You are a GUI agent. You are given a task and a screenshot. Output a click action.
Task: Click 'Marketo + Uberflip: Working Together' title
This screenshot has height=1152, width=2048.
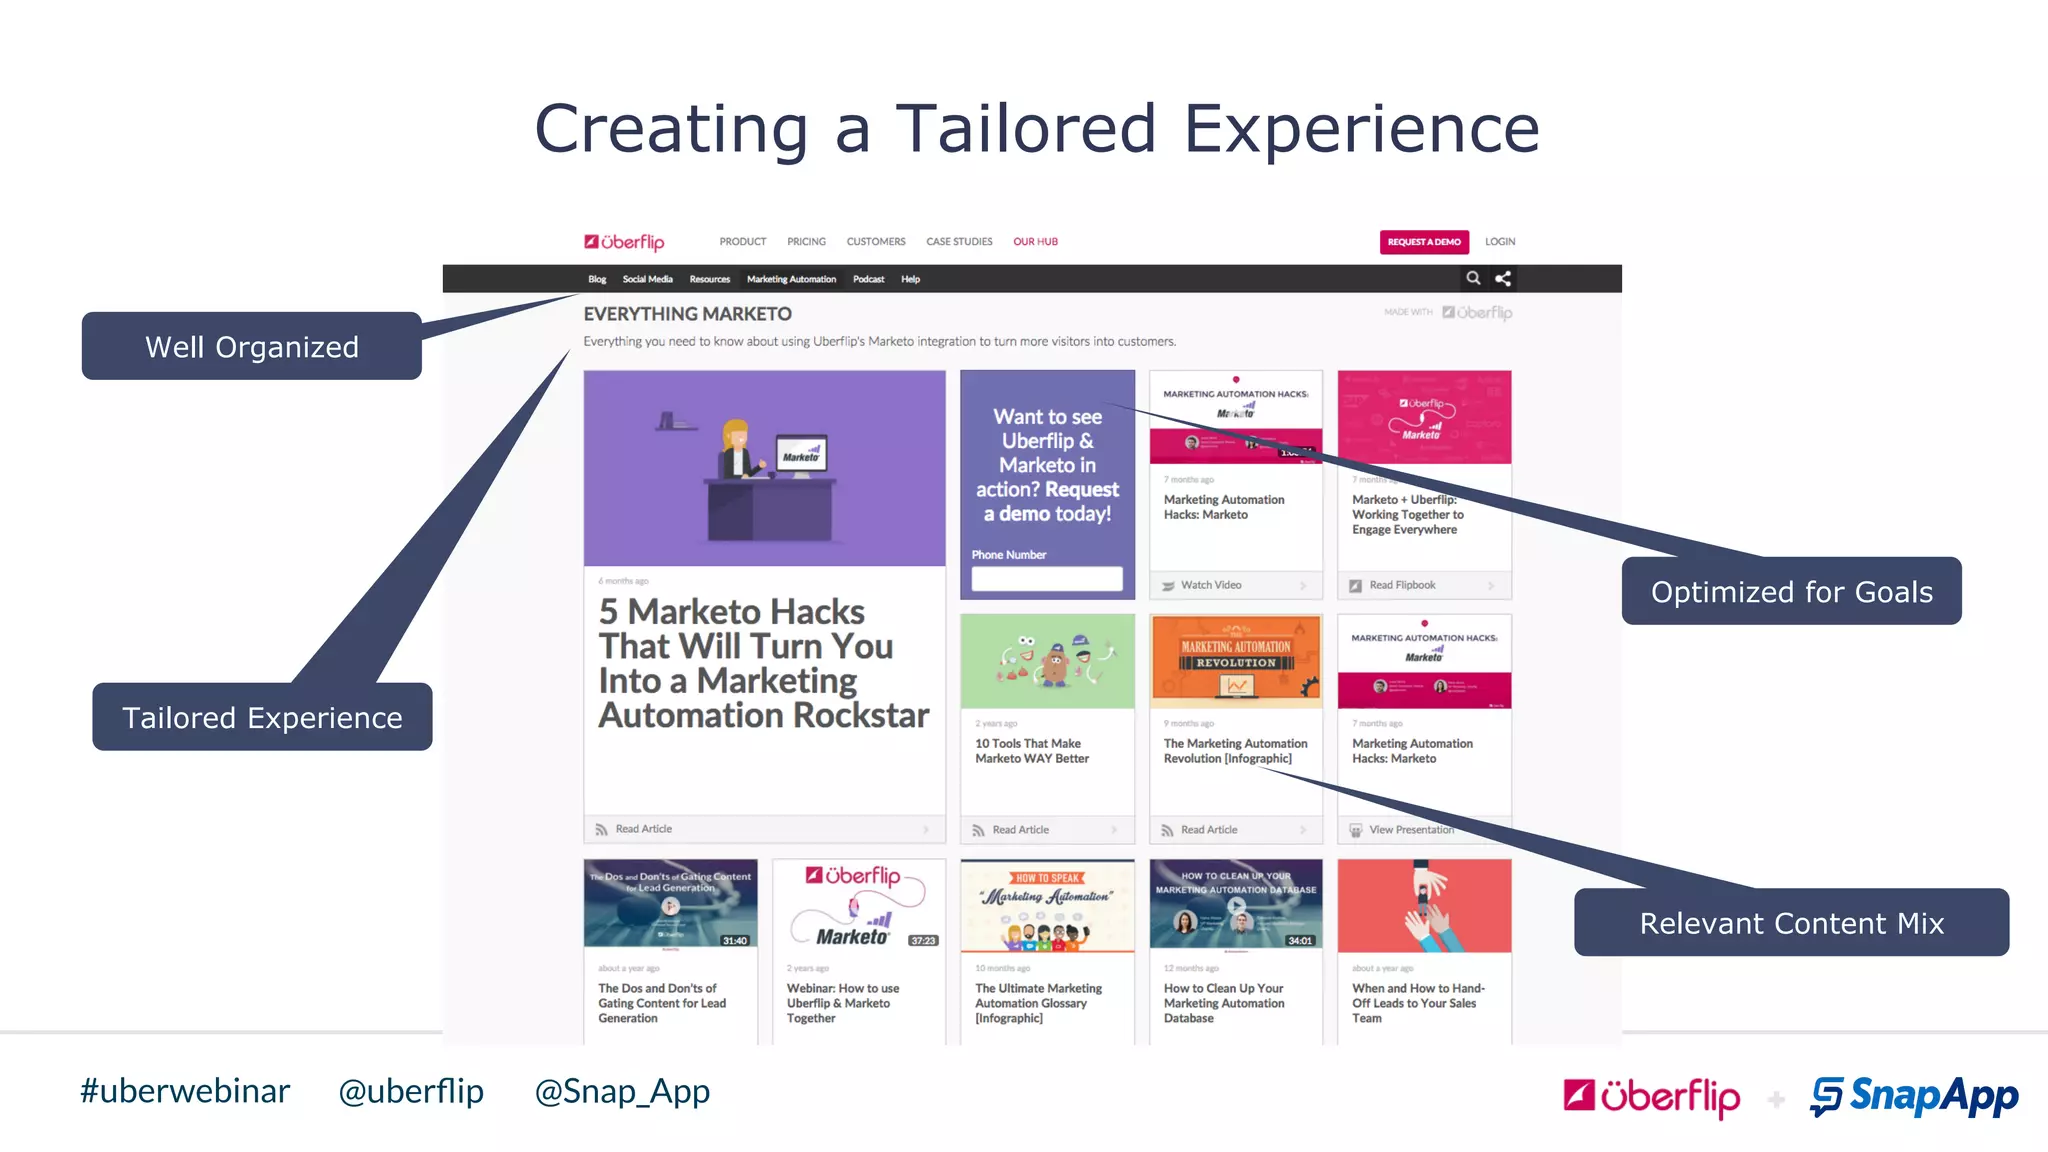pyautogui.click(x=1407, y=515)
